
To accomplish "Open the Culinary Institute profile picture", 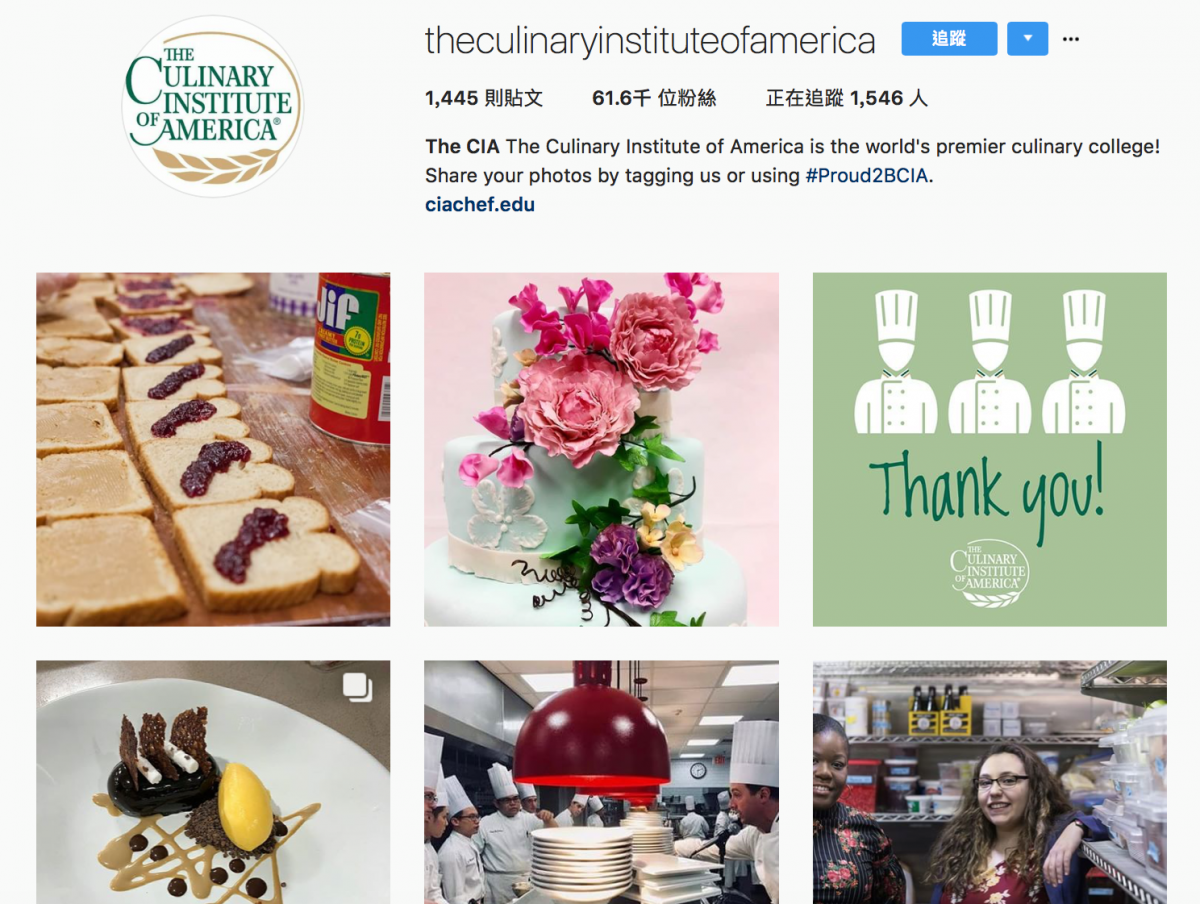I will point(213,106).
